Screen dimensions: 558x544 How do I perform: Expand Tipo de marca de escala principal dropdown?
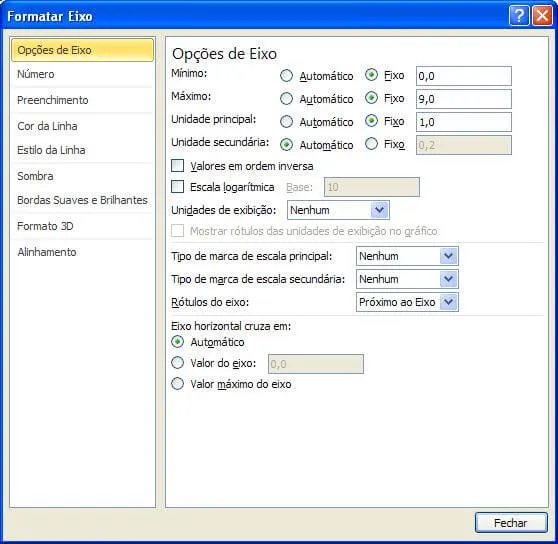(x=407, y=256)
